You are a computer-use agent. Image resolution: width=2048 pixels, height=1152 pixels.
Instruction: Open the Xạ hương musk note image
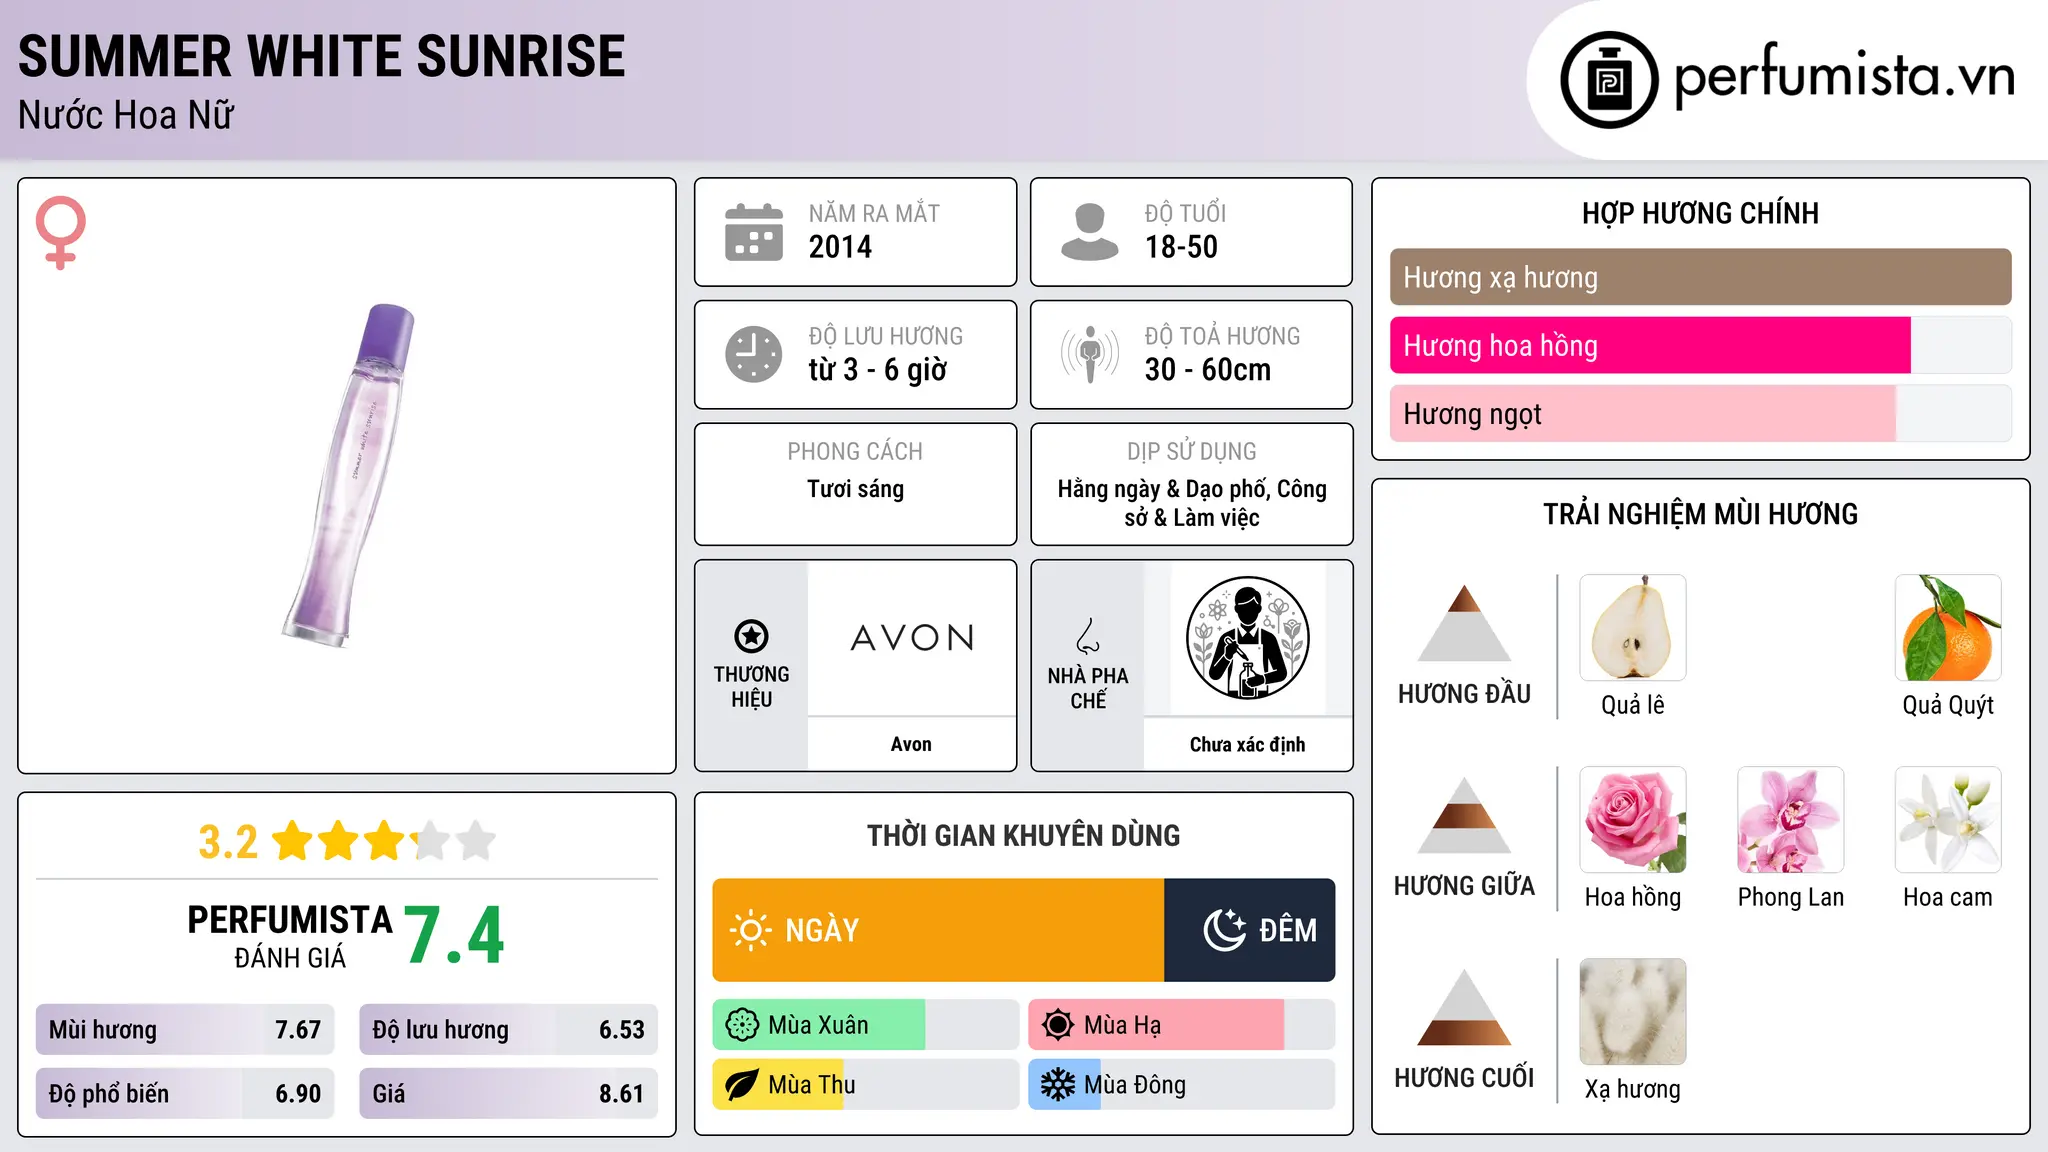tap(1633, 1012)
